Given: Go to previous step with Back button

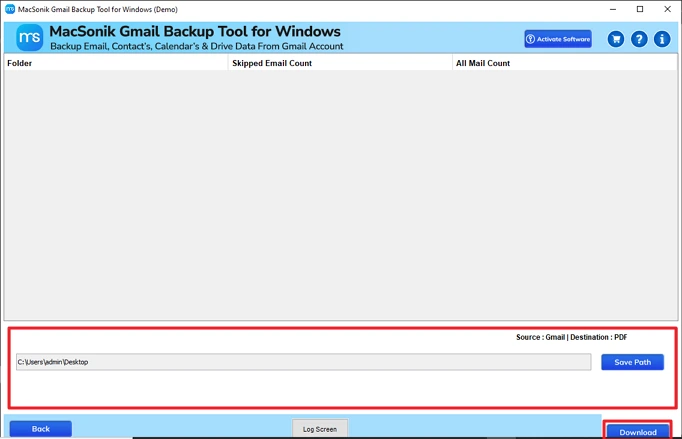Looking at the screenshot, I should tap(41, 429).
